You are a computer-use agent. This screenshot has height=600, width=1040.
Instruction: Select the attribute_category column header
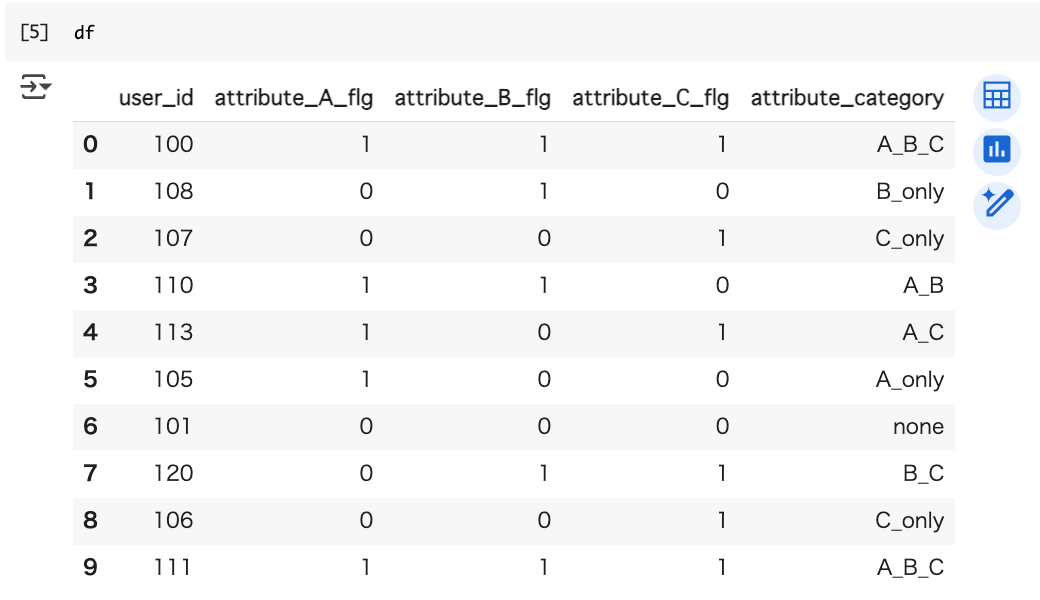(x=847, y=98)
